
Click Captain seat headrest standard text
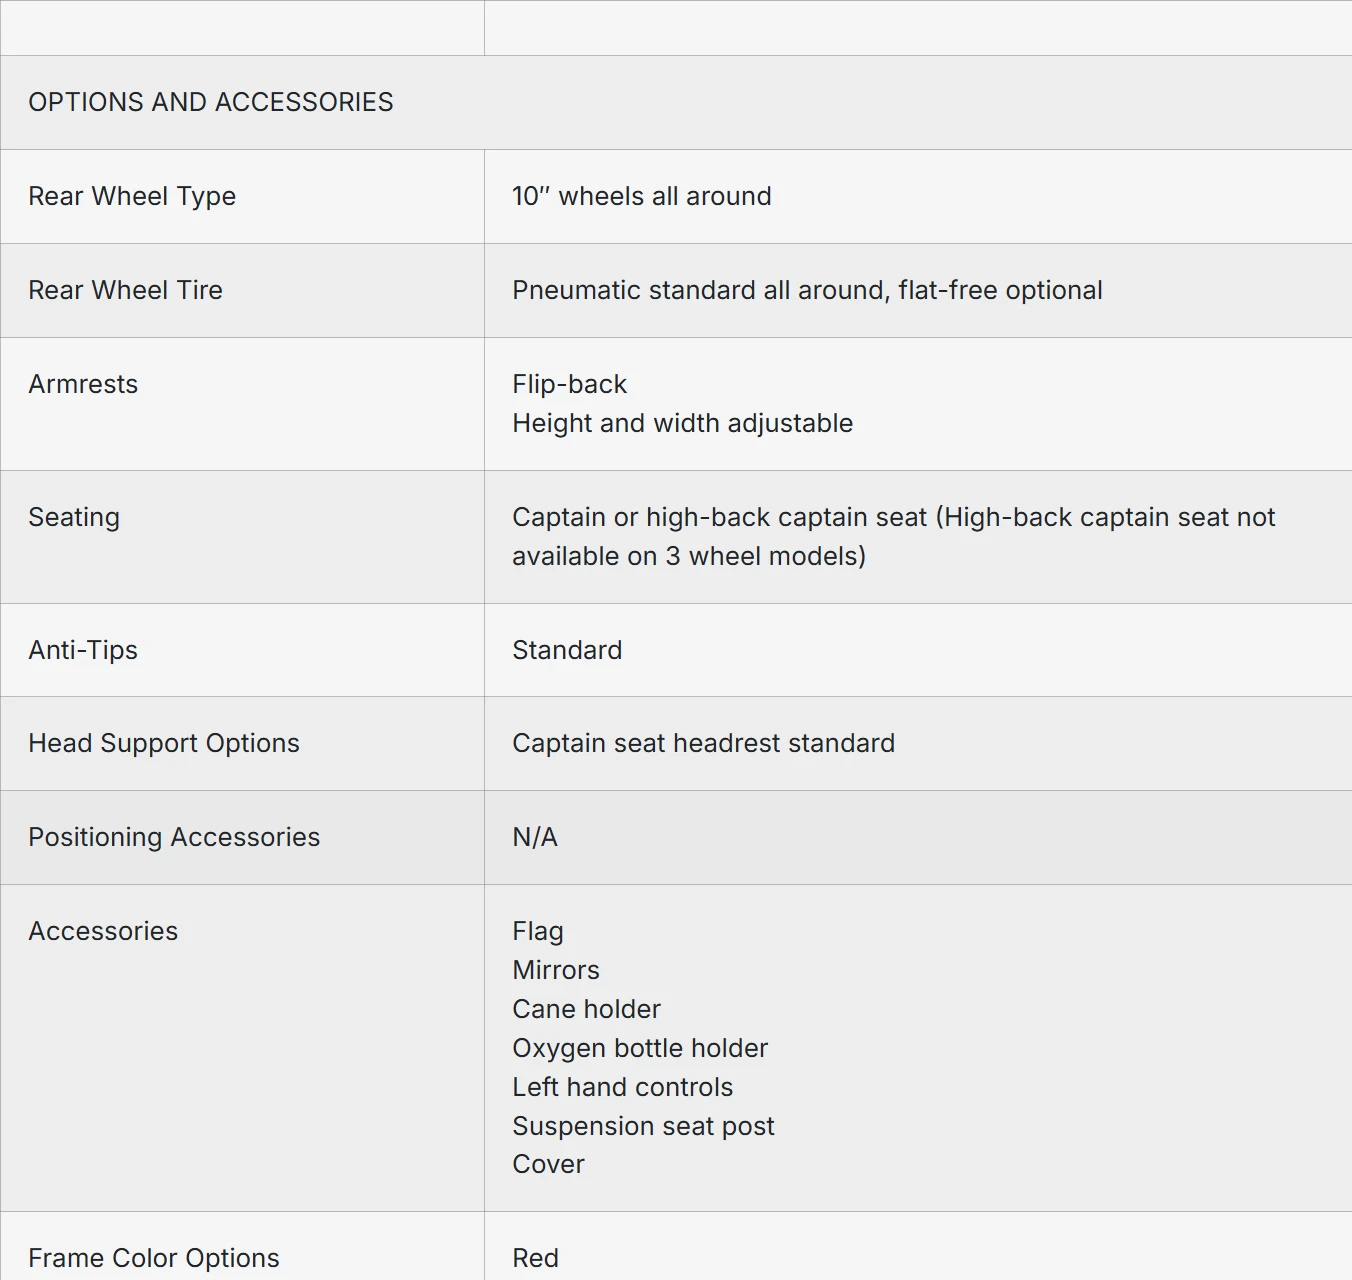pos(704,743)
